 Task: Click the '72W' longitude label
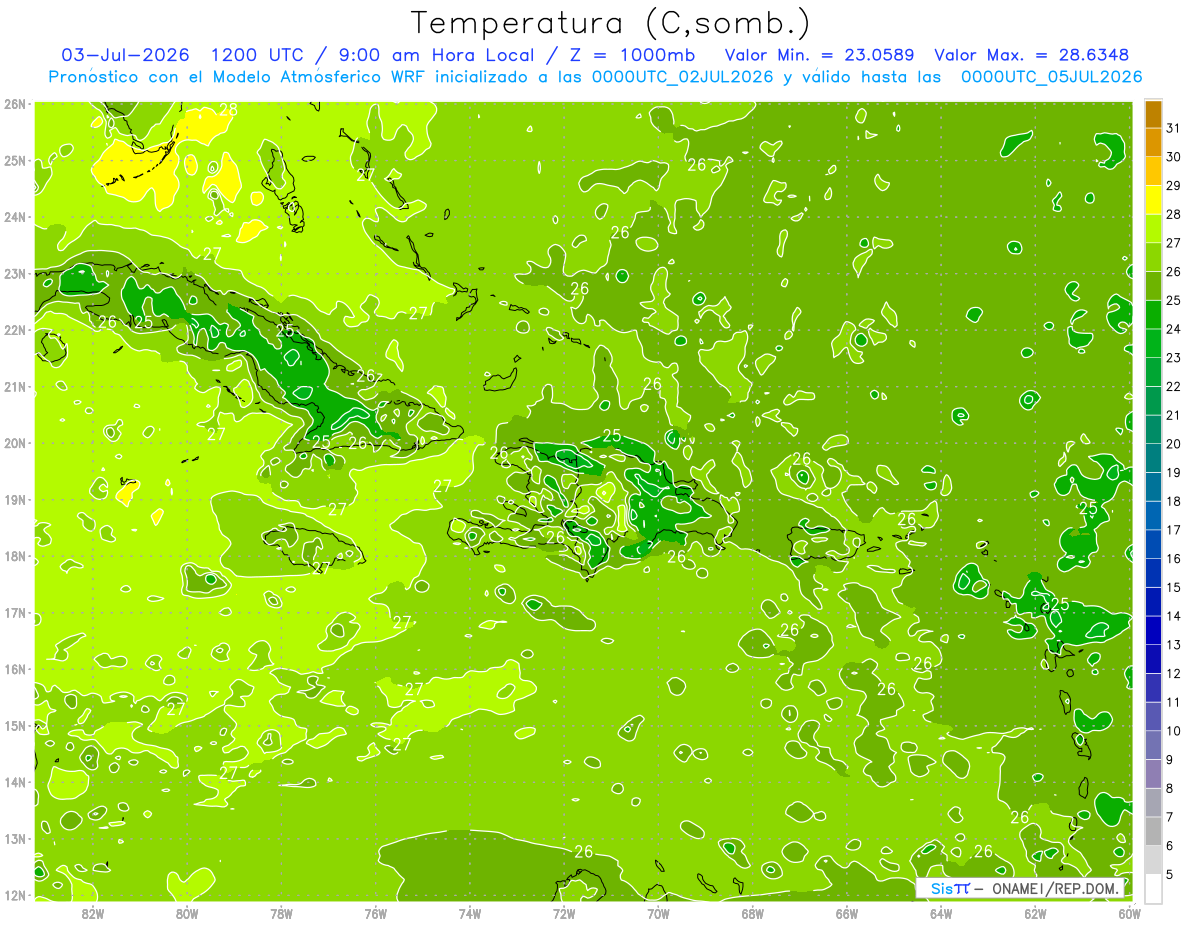coord(564,914)
